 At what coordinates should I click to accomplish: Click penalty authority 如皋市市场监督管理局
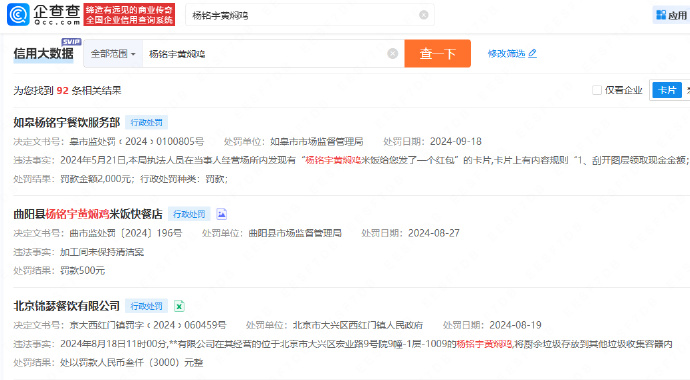[316, 142]
